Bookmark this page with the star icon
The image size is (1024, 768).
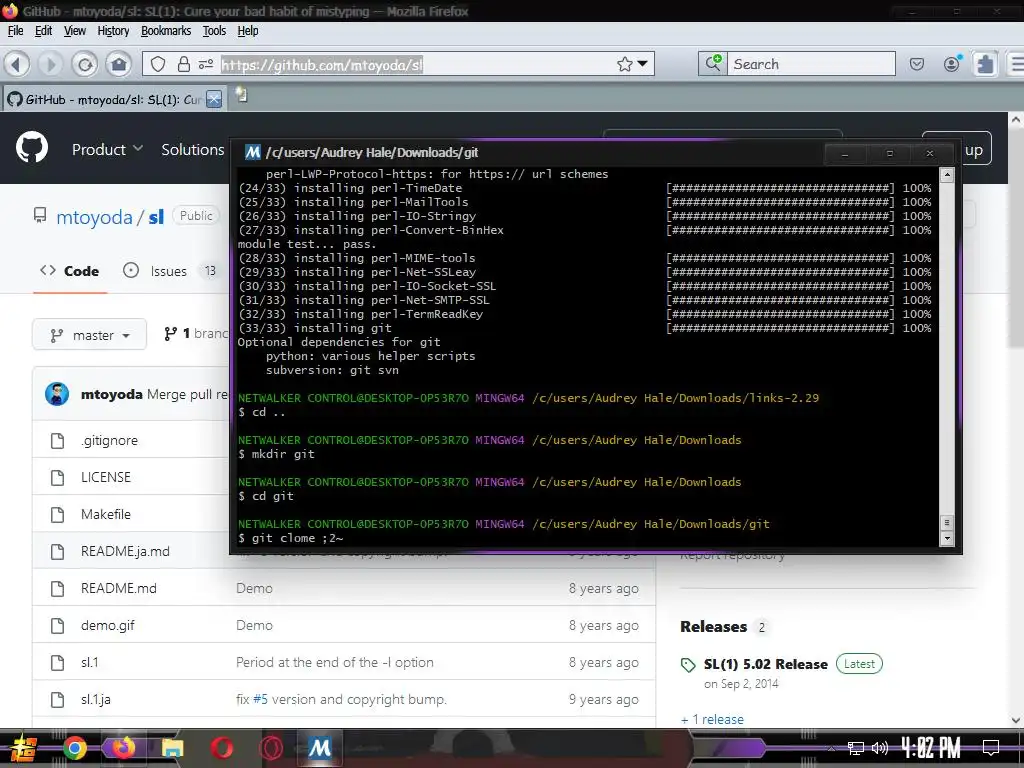click(624, 64)
